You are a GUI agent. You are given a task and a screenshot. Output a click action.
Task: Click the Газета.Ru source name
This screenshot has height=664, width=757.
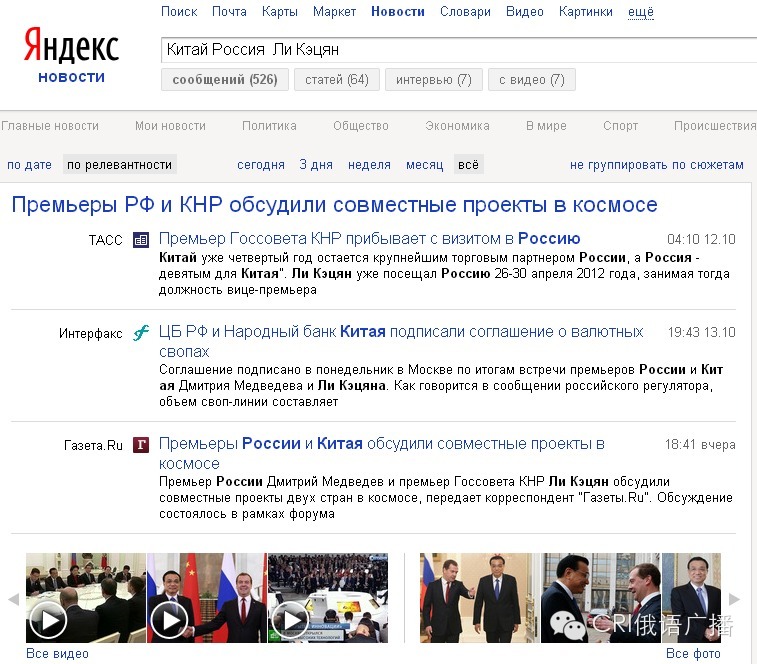coord(93,445)
